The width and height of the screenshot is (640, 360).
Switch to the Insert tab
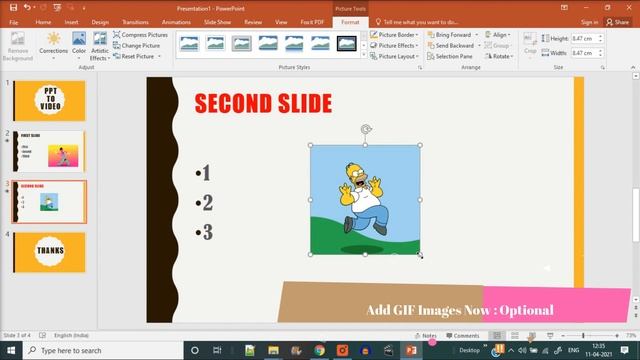point(71,22)
